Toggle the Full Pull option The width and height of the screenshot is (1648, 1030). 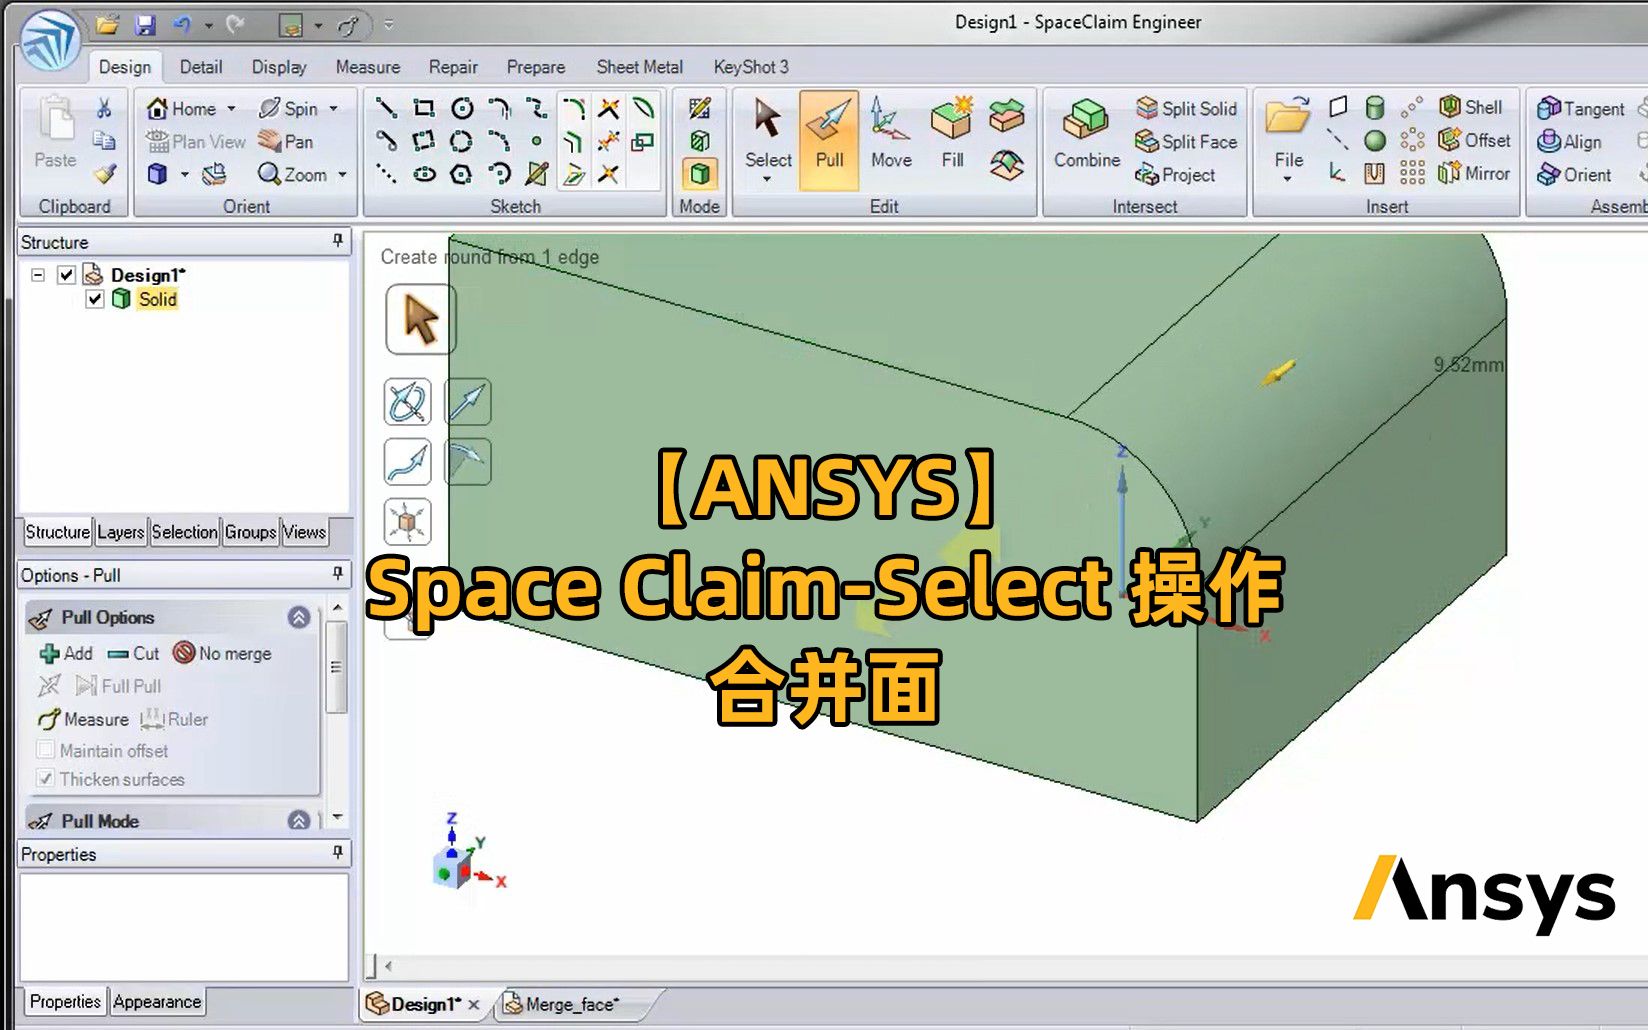click(118, 686)
